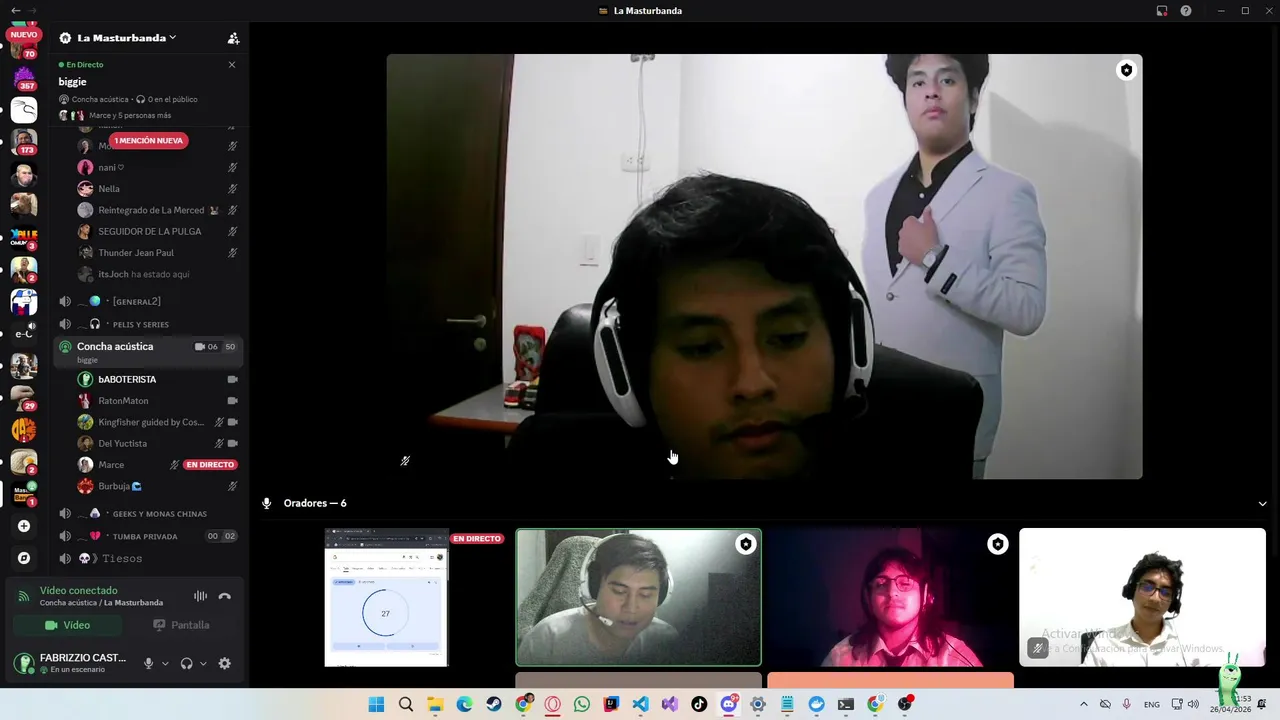This screenshot has width=1280, height=720.
Task: Toggle screen share with the Pantalla button
Action: click(181, 625)
